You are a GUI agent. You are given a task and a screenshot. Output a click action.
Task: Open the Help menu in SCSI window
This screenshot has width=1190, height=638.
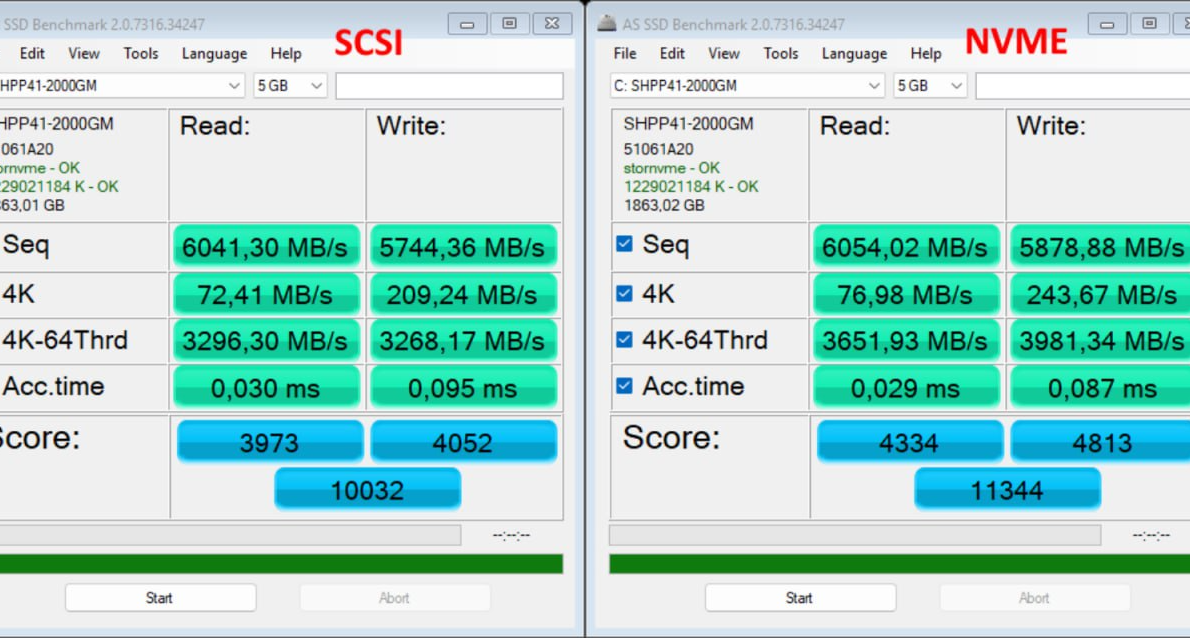pos(286,53)
